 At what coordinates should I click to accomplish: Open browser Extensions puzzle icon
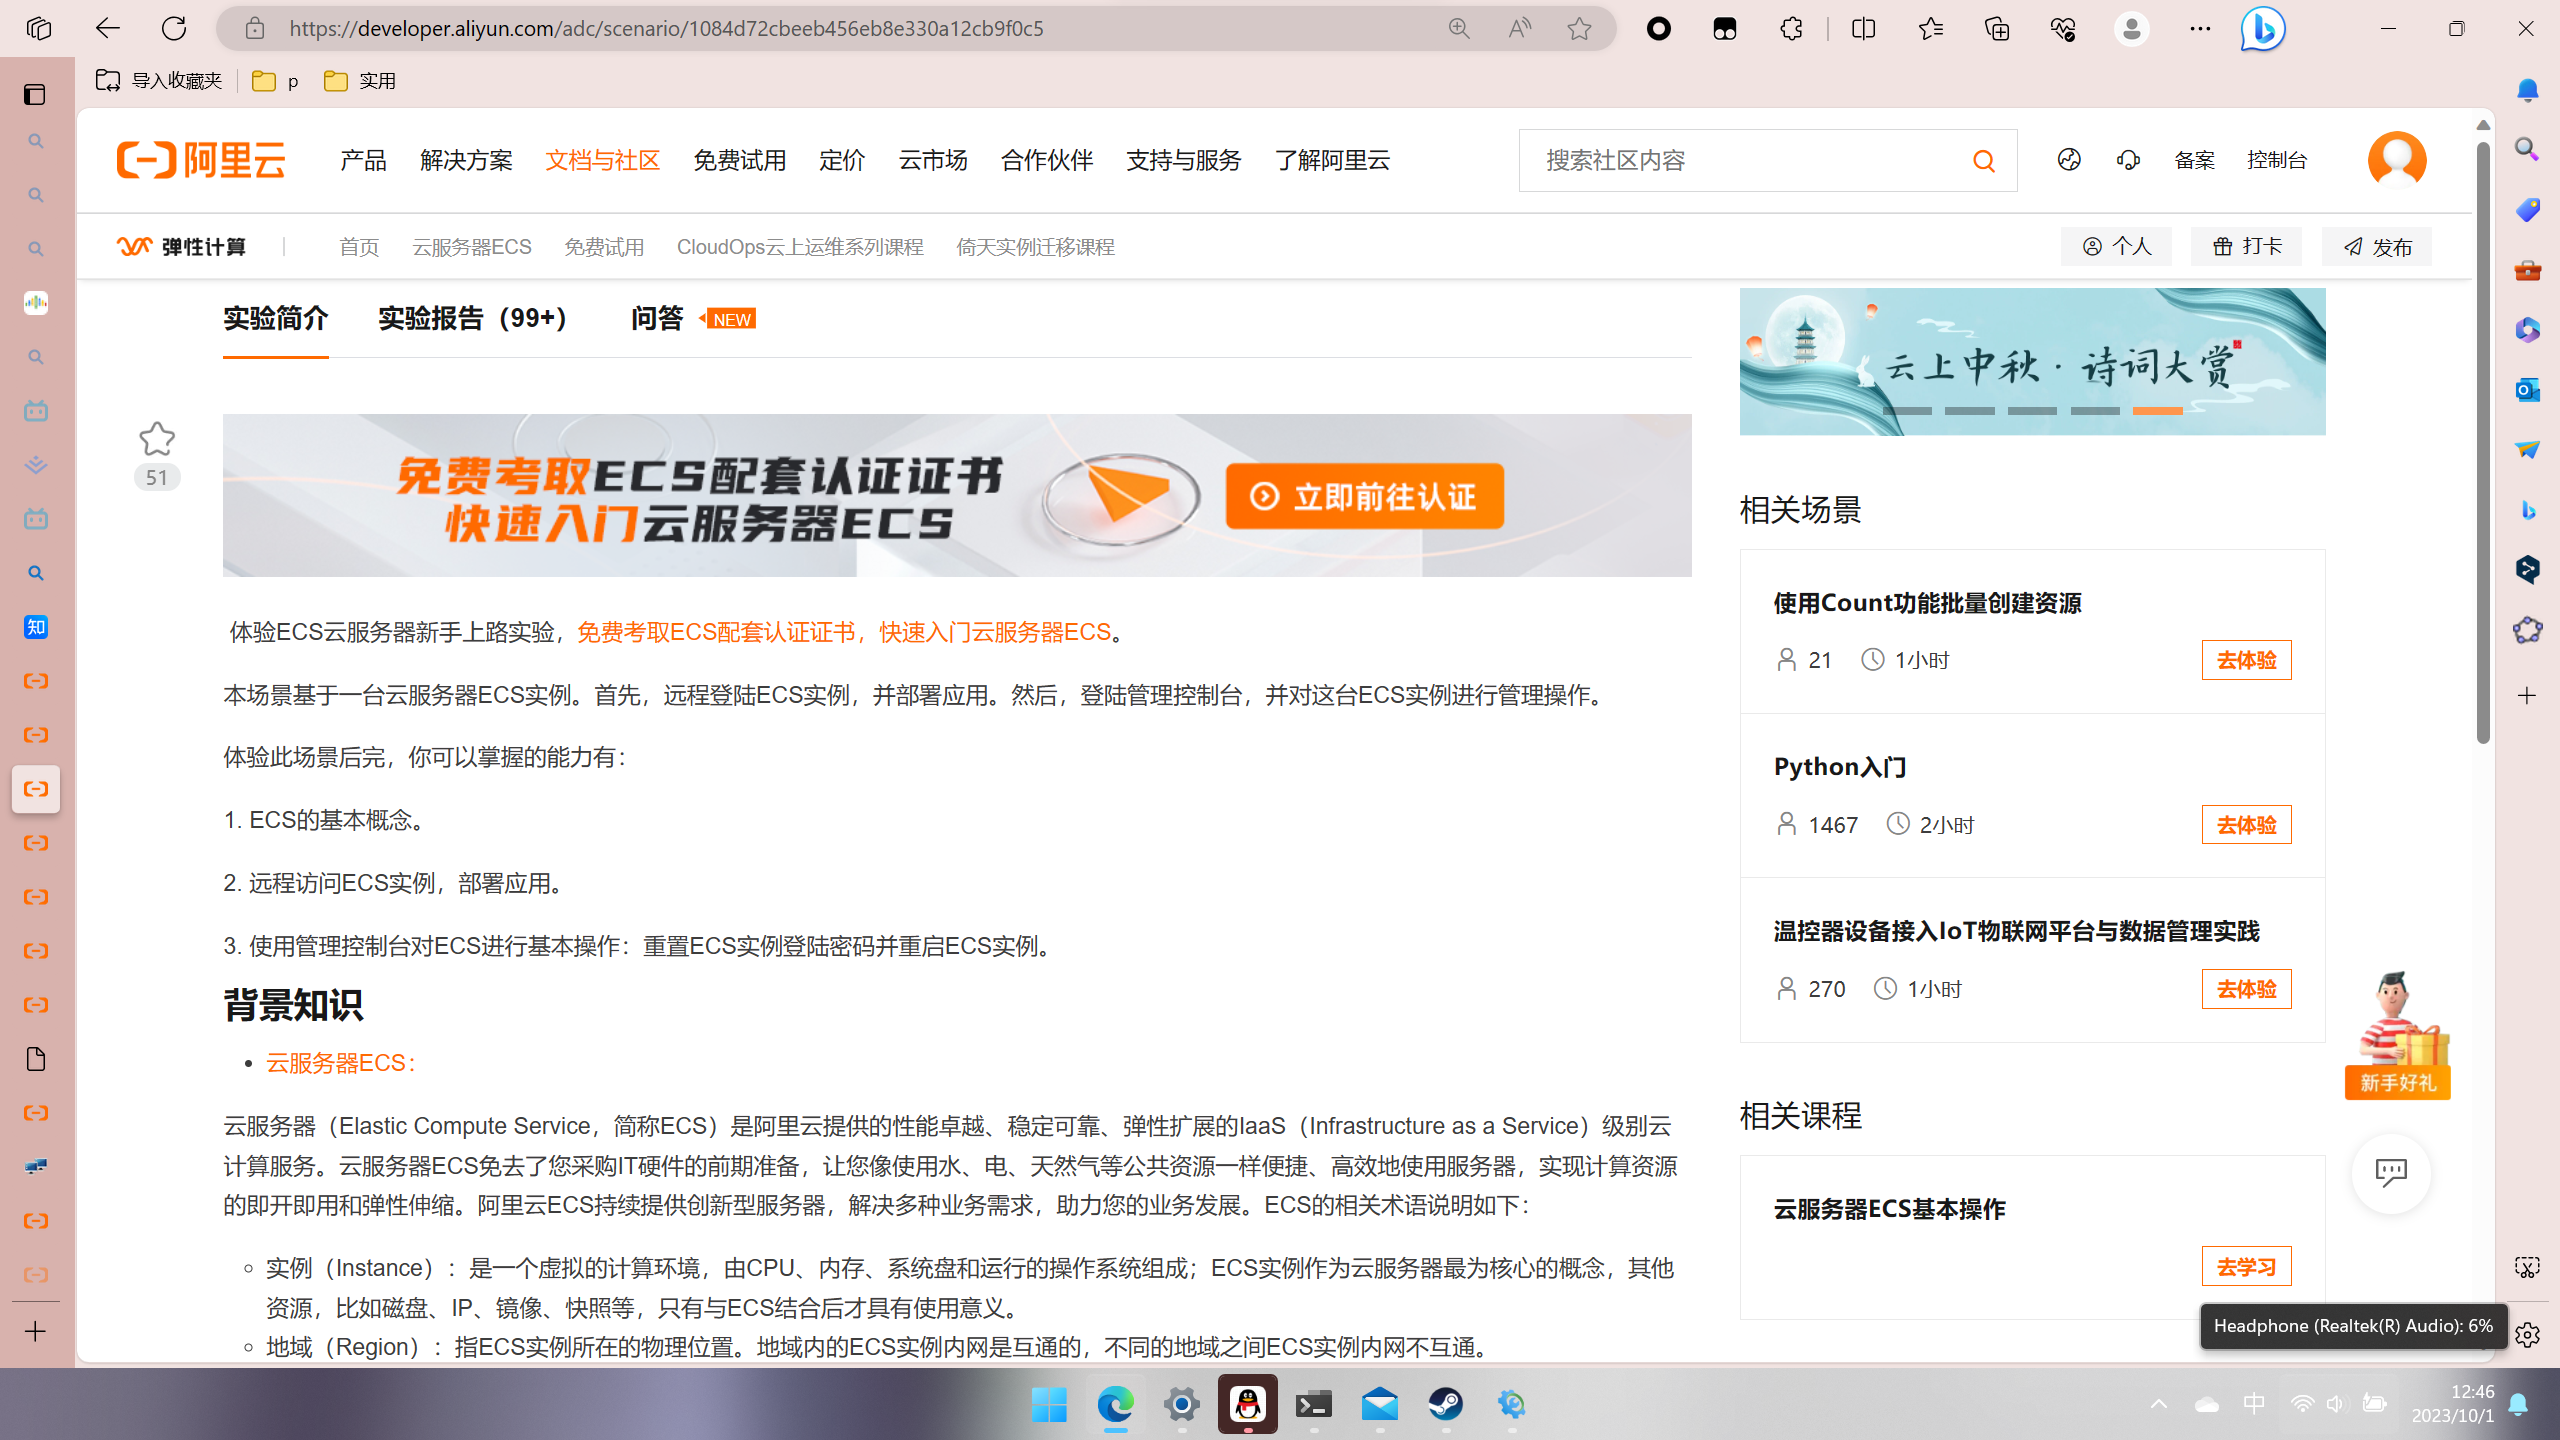[x=1791, y=28]
